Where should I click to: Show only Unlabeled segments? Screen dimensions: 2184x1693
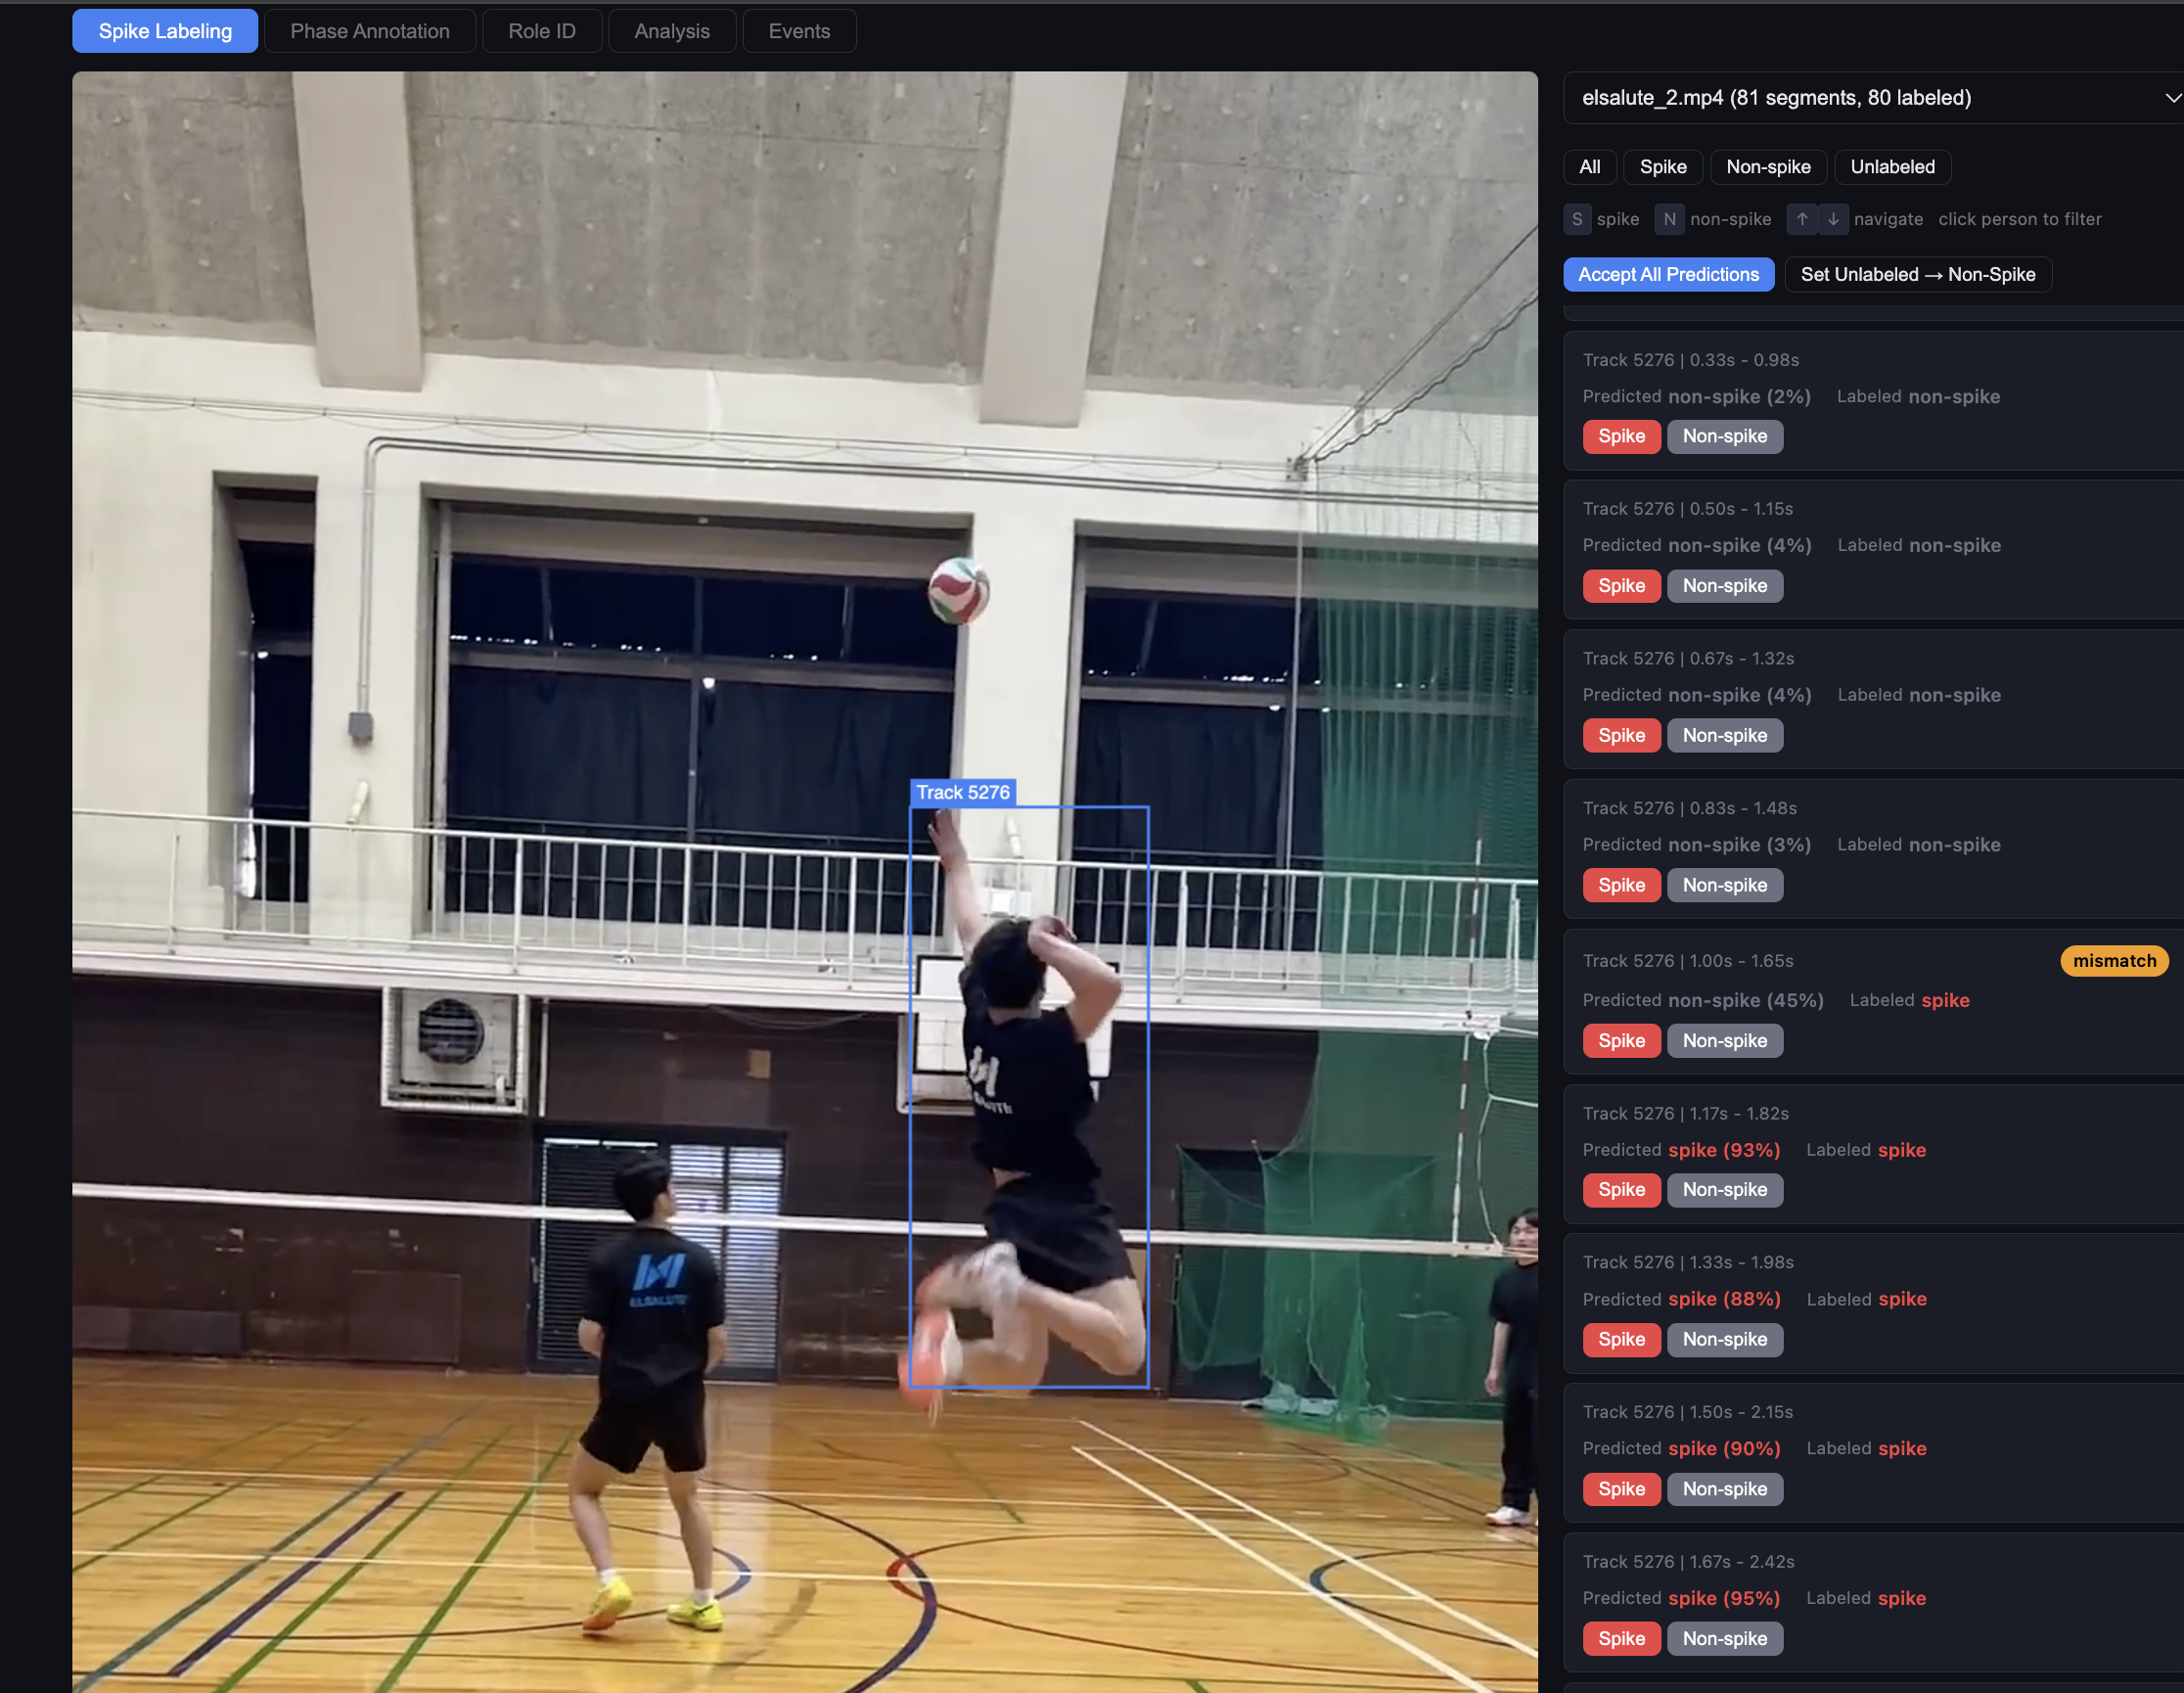(x=1891, y=167)
